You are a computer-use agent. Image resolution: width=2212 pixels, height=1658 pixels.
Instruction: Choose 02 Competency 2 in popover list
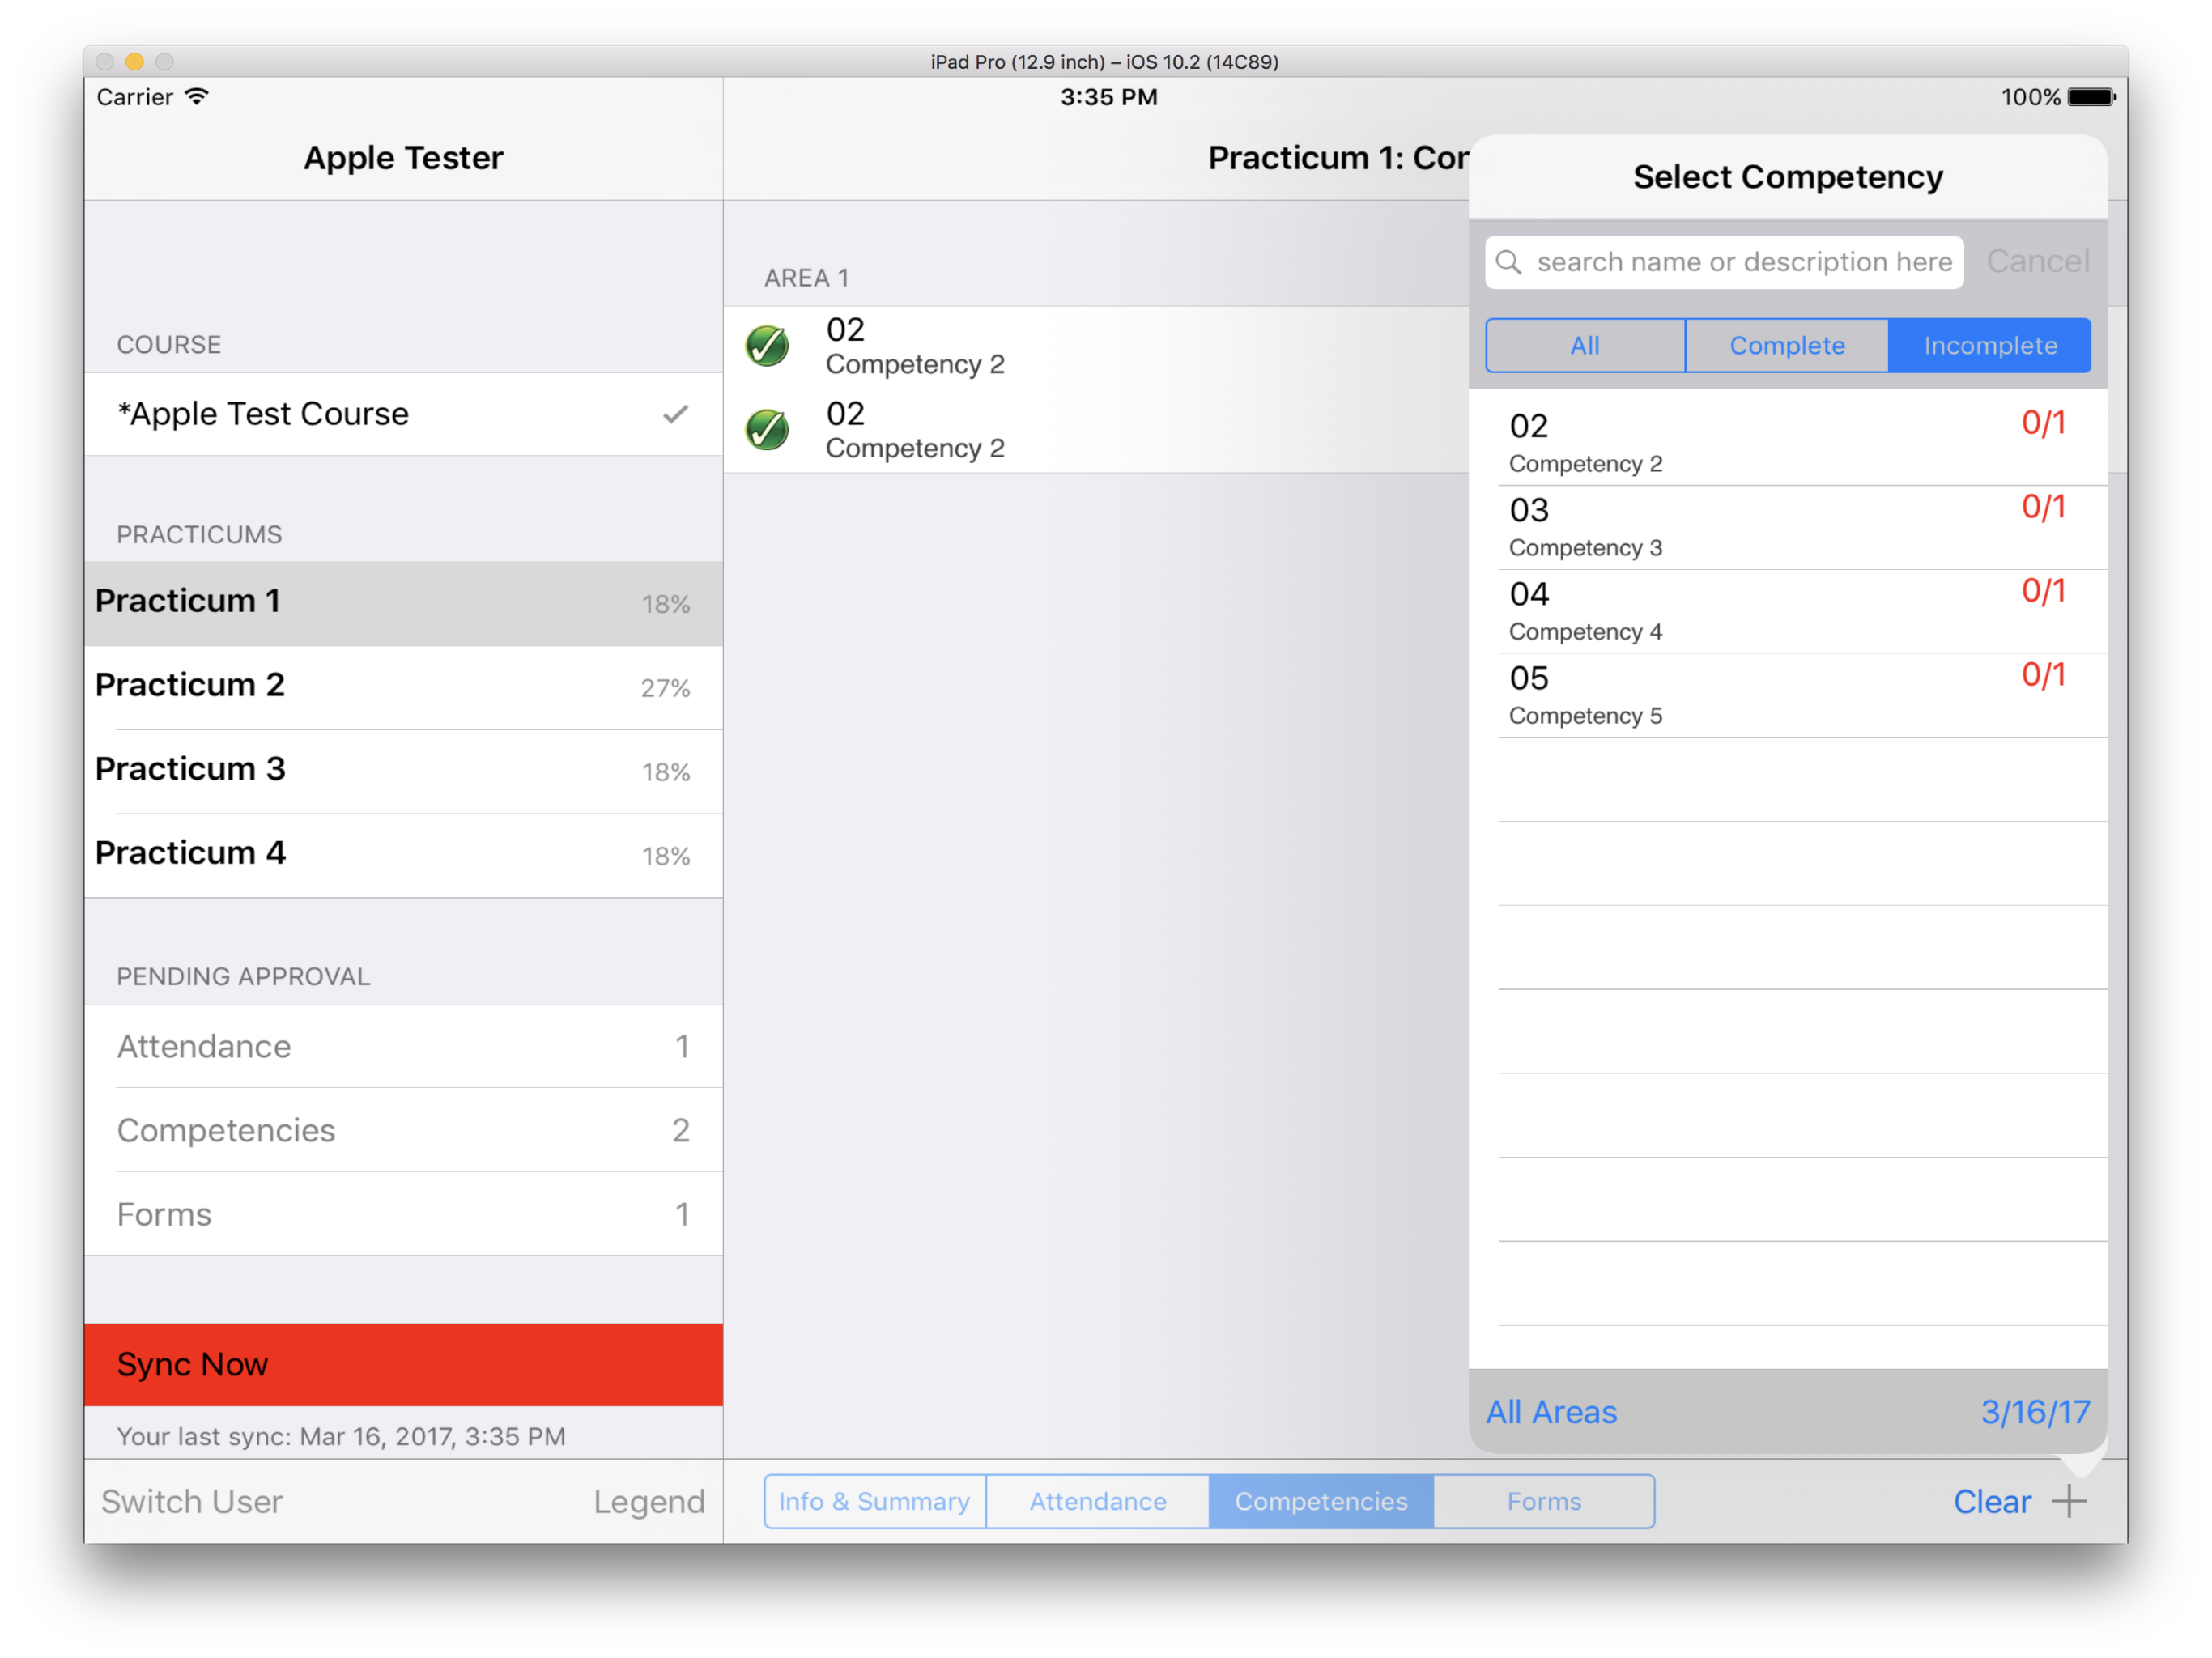pyautogui.click(x=1788, y=443)
